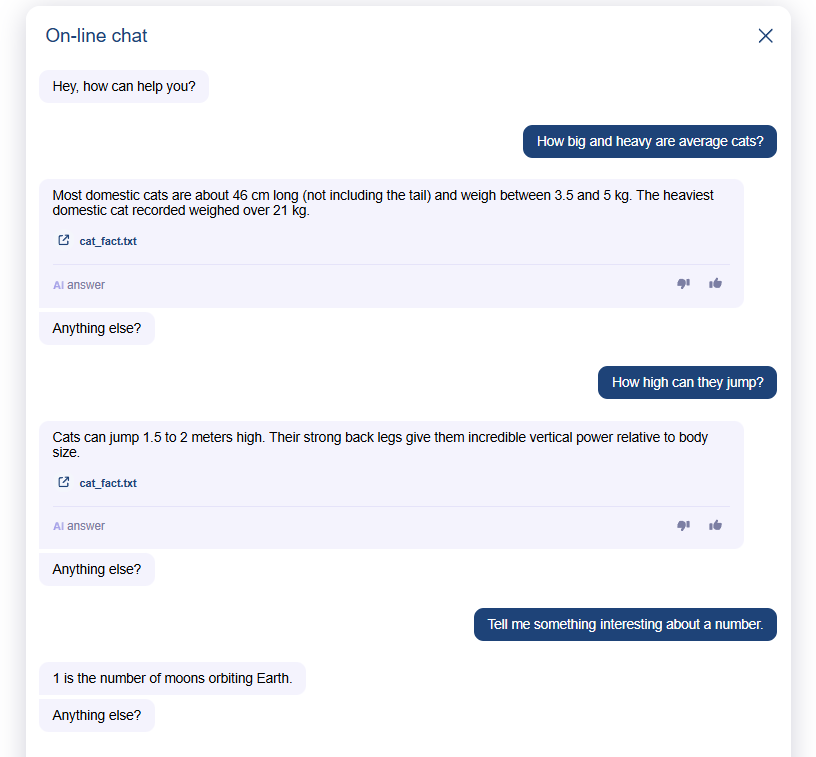This screenshot has width=816, height=757.
Task: Click the "AI answer" label under the cat weight answer
Action: click(79, 285)
